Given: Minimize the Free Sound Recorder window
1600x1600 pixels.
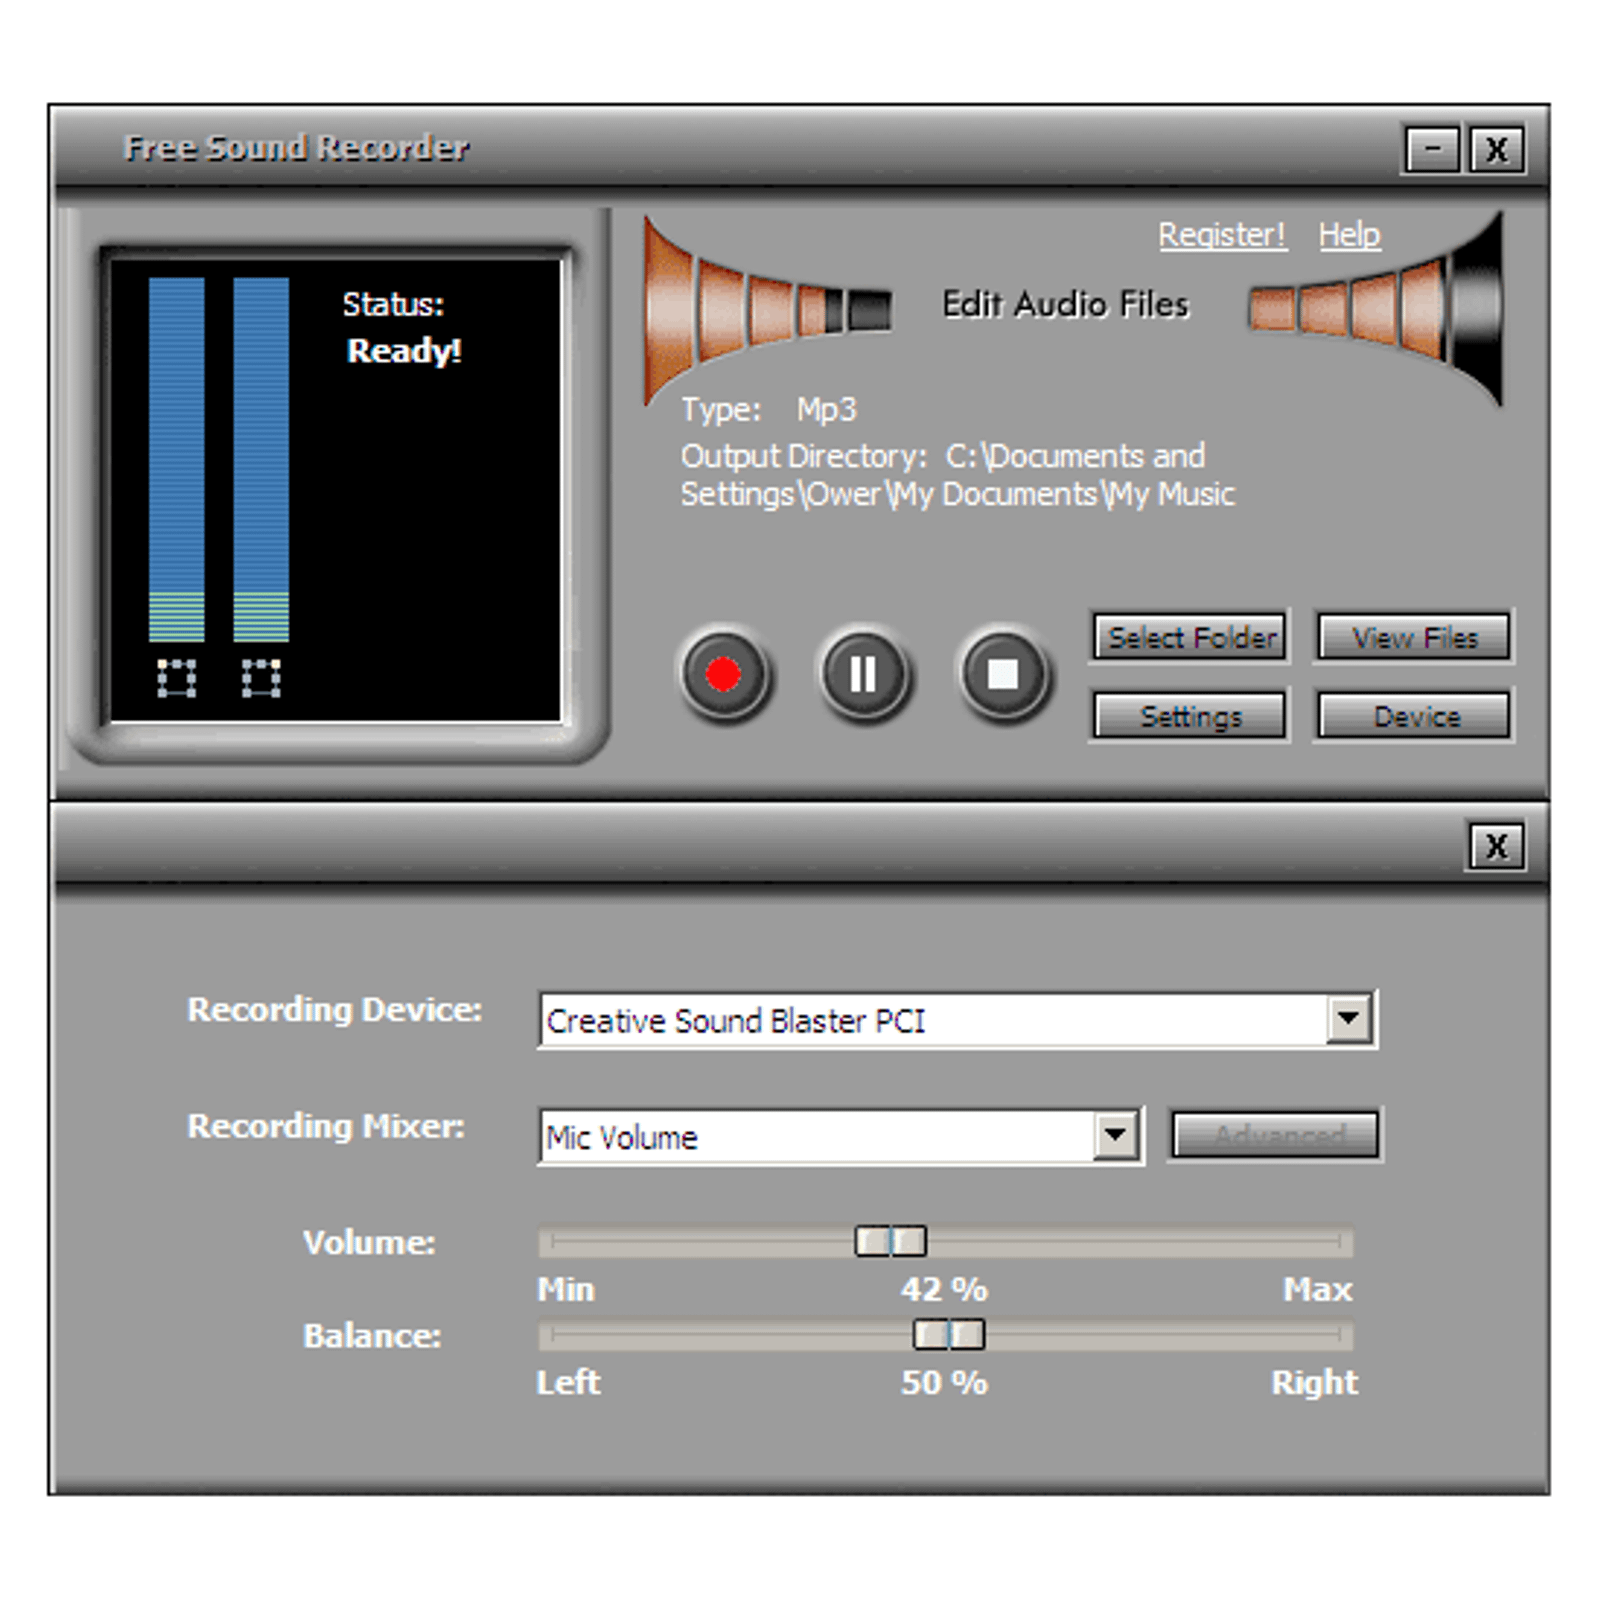Looking at the screenshot, I should click(x=1432, y=150).
